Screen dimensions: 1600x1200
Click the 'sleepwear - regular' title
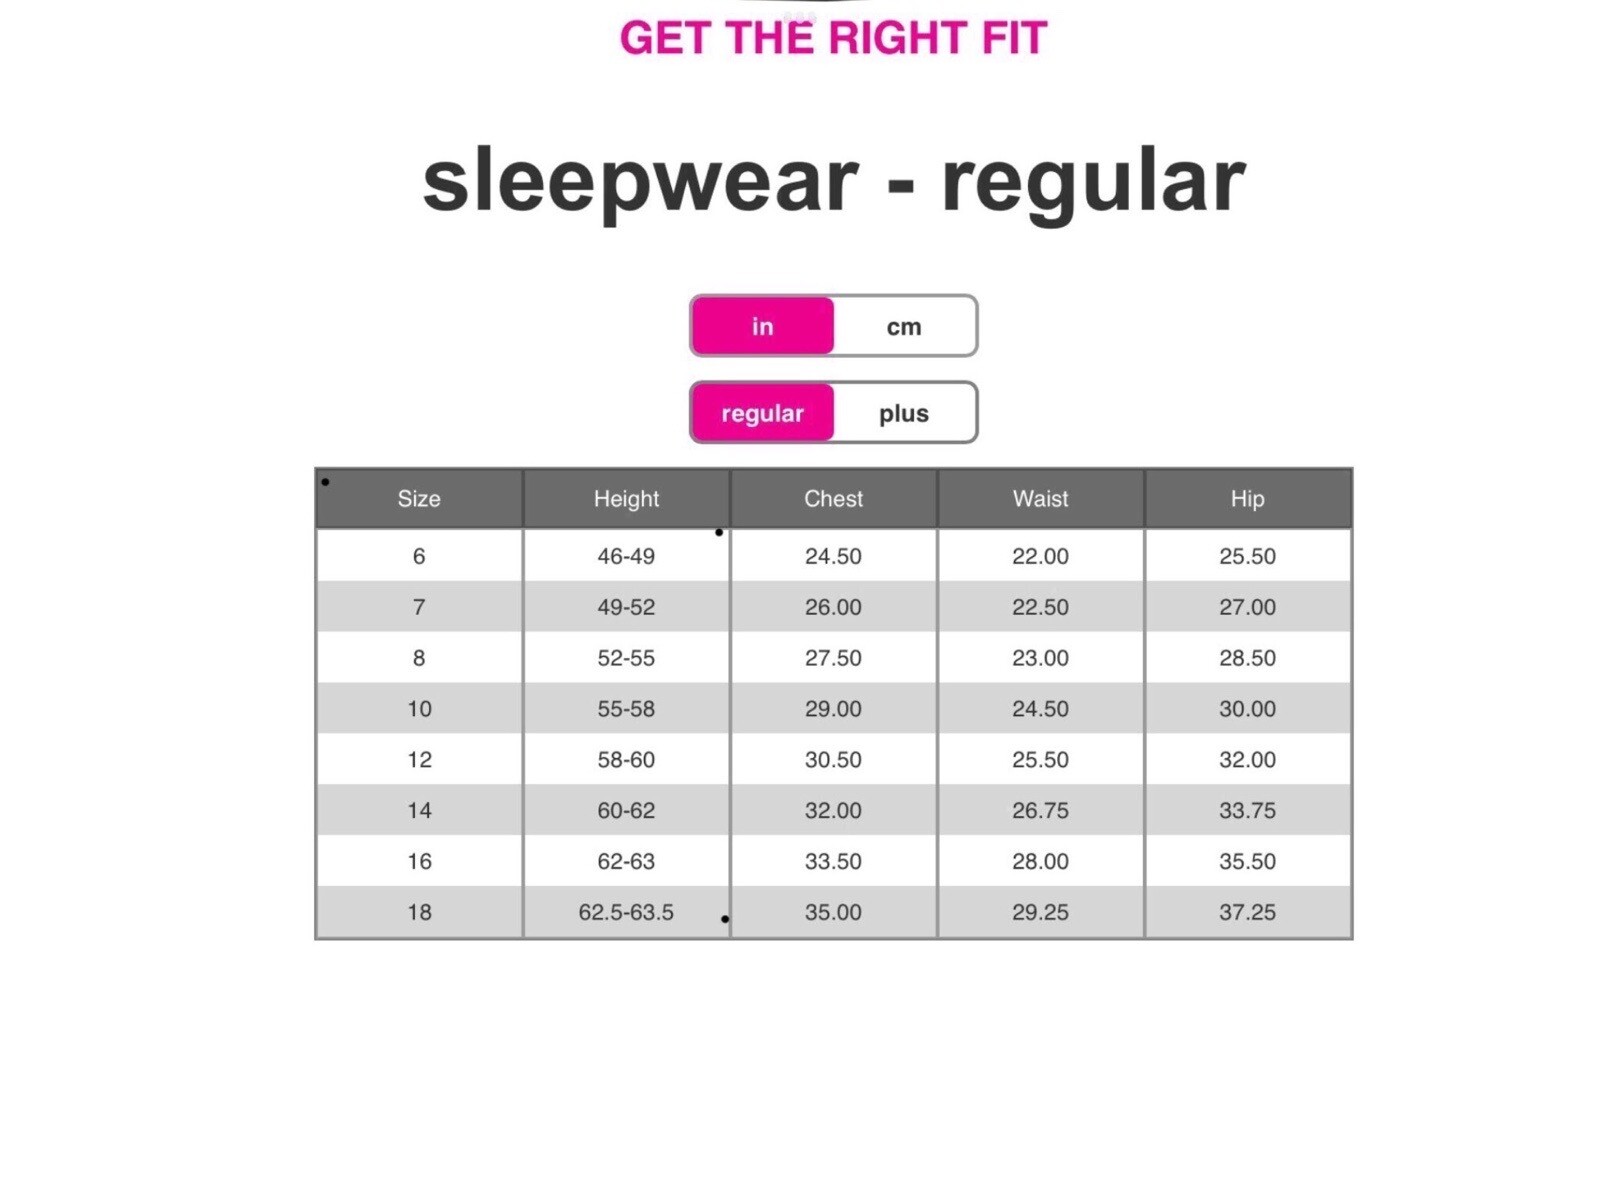coord(833,181)
